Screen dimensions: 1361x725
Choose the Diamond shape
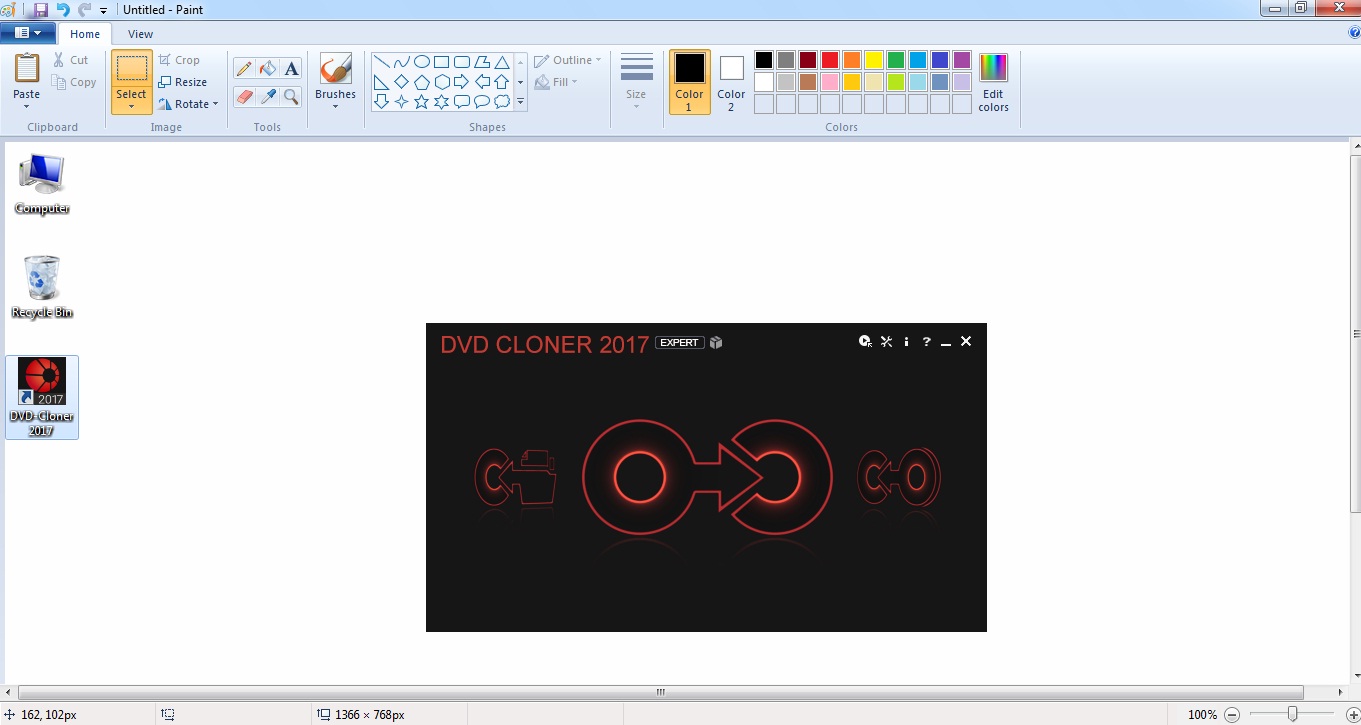(402, 82)
